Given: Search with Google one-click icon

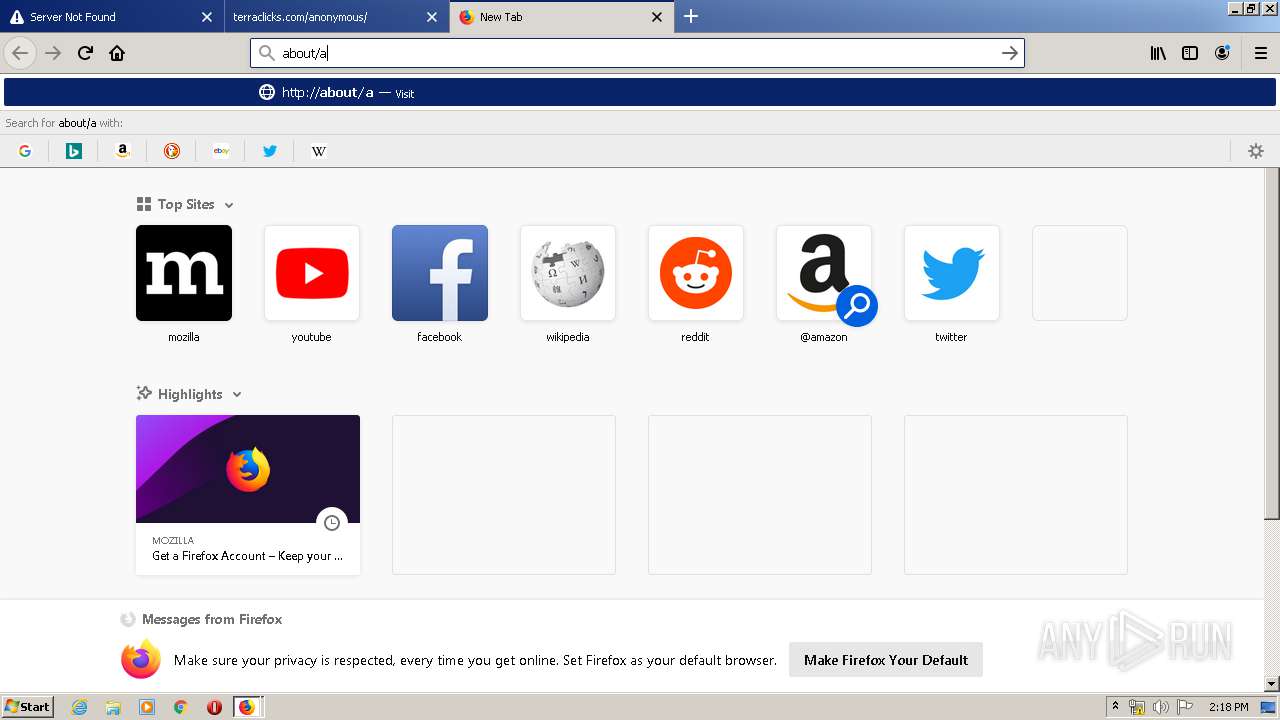Looking at the screenshot, I should tap(25, 151).
